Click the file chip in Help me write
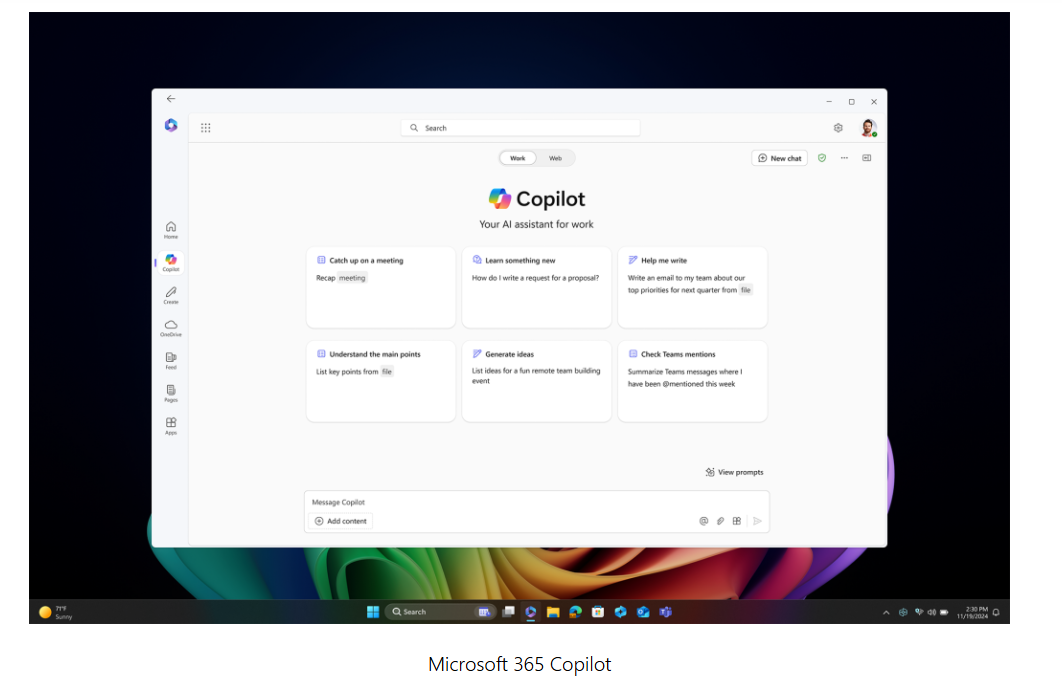 point(746,290)
